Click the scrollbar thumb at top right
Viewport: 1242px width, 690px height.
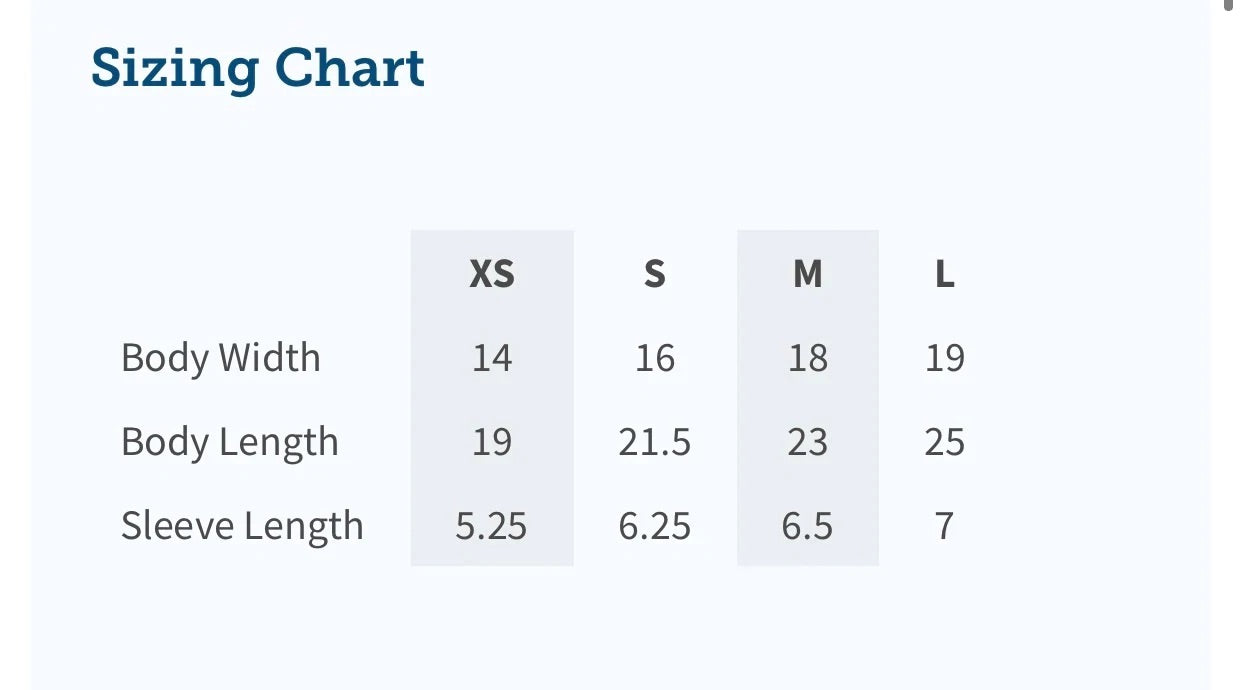point(1228,4)
